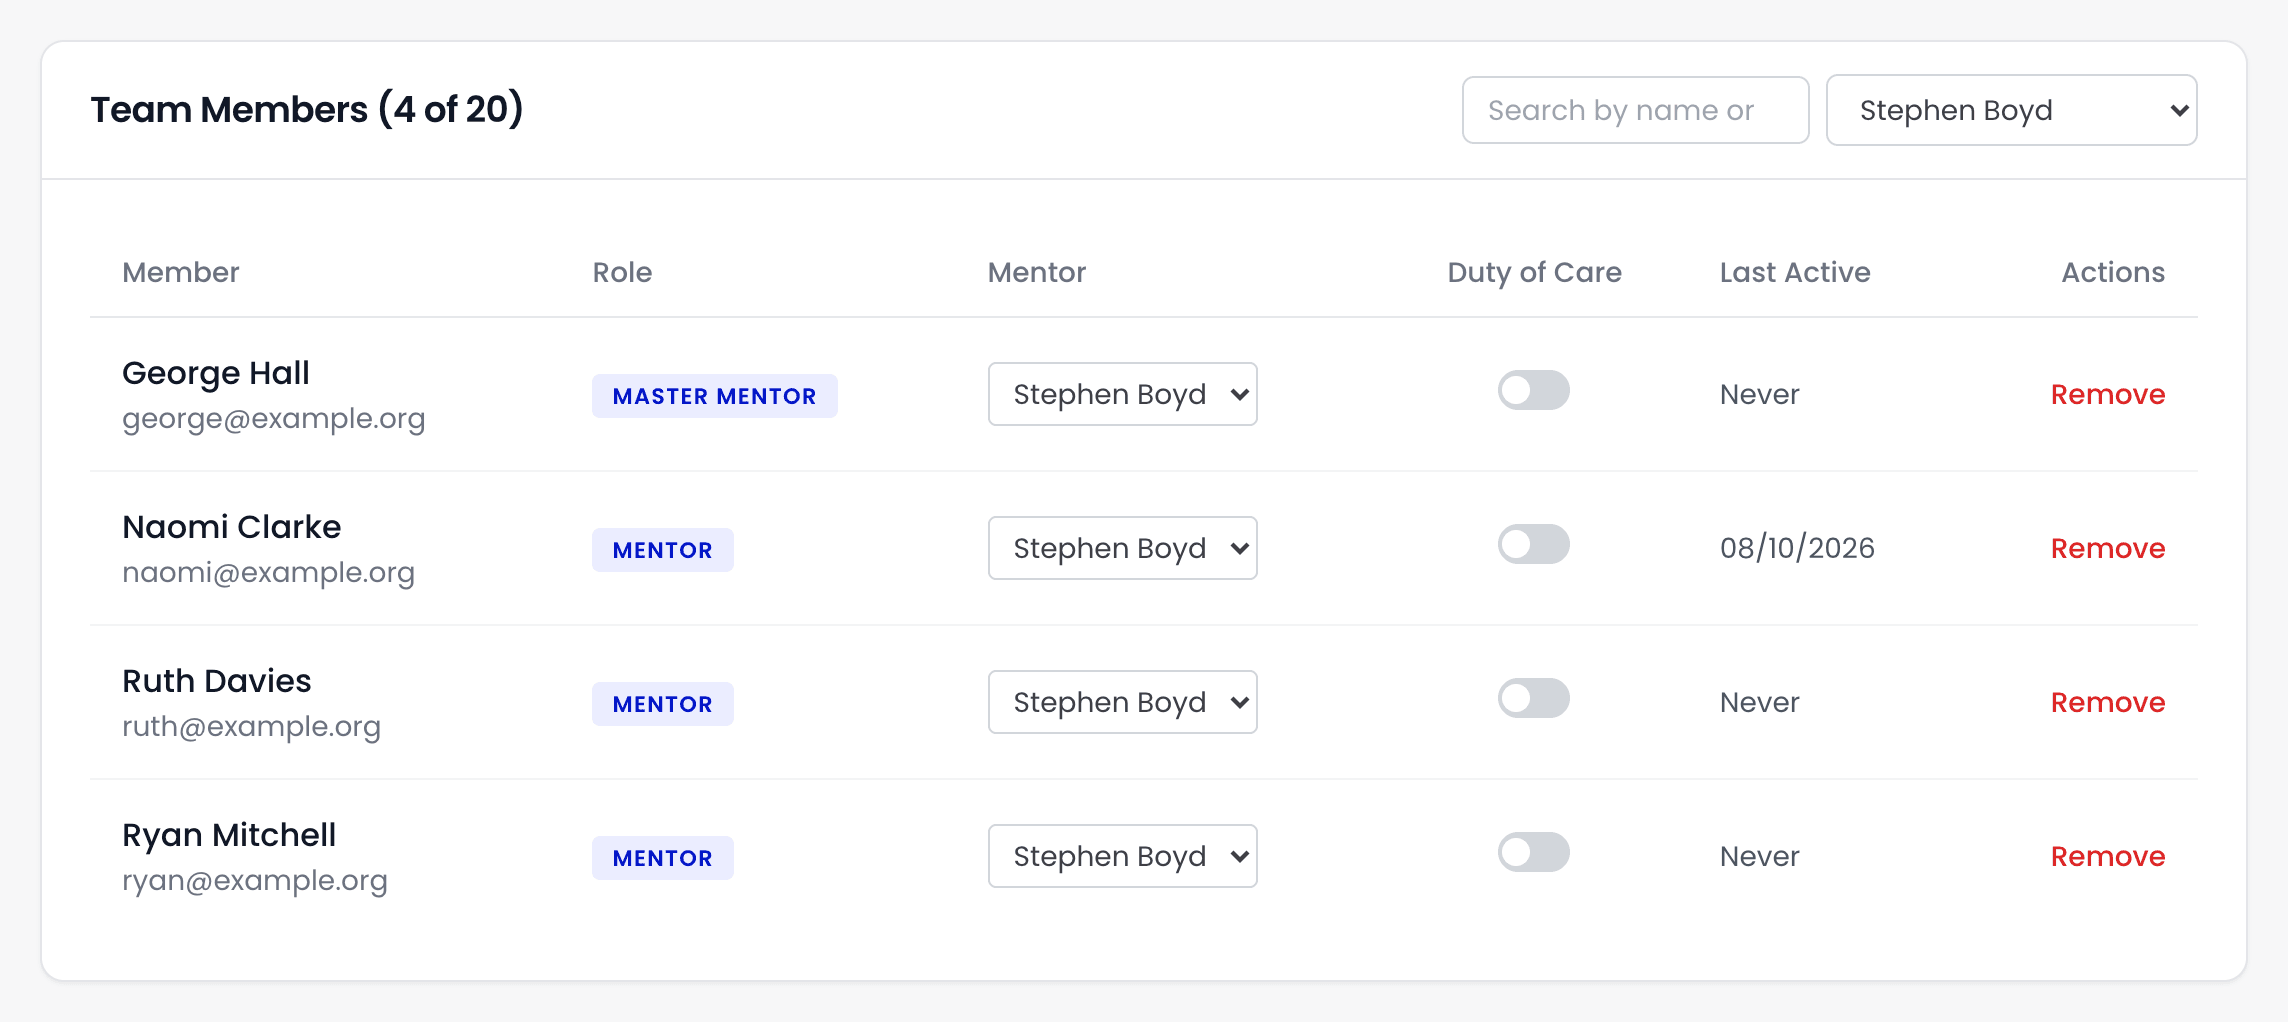The height and width of the screenshot is (1022, 2288).
Task: Select the name Naomi Clarke
Action: tap(231, 527)
